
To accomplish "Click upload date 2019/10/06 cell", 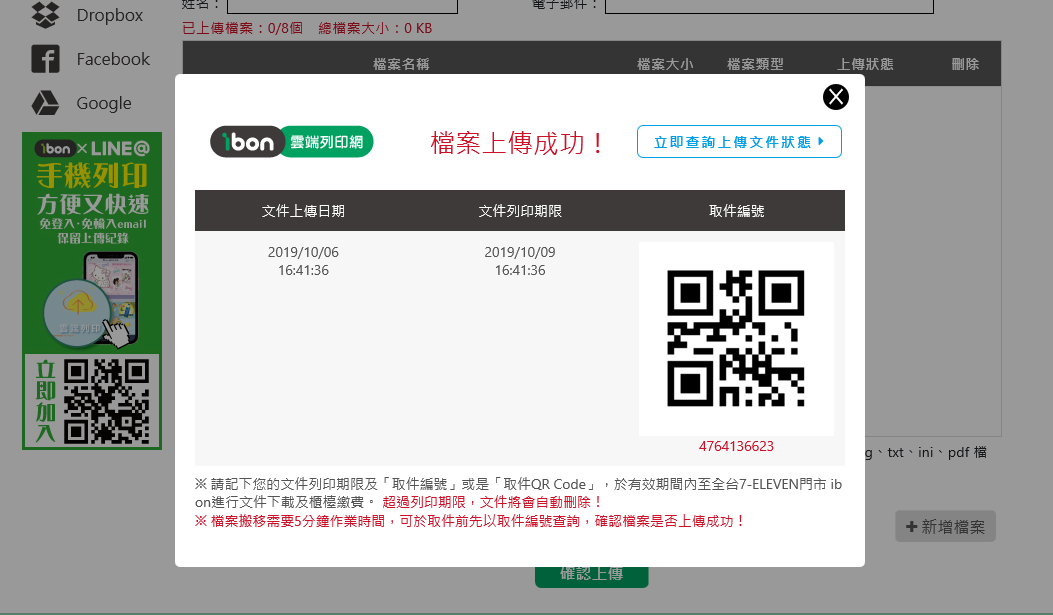I will click(x=303, y=261).
